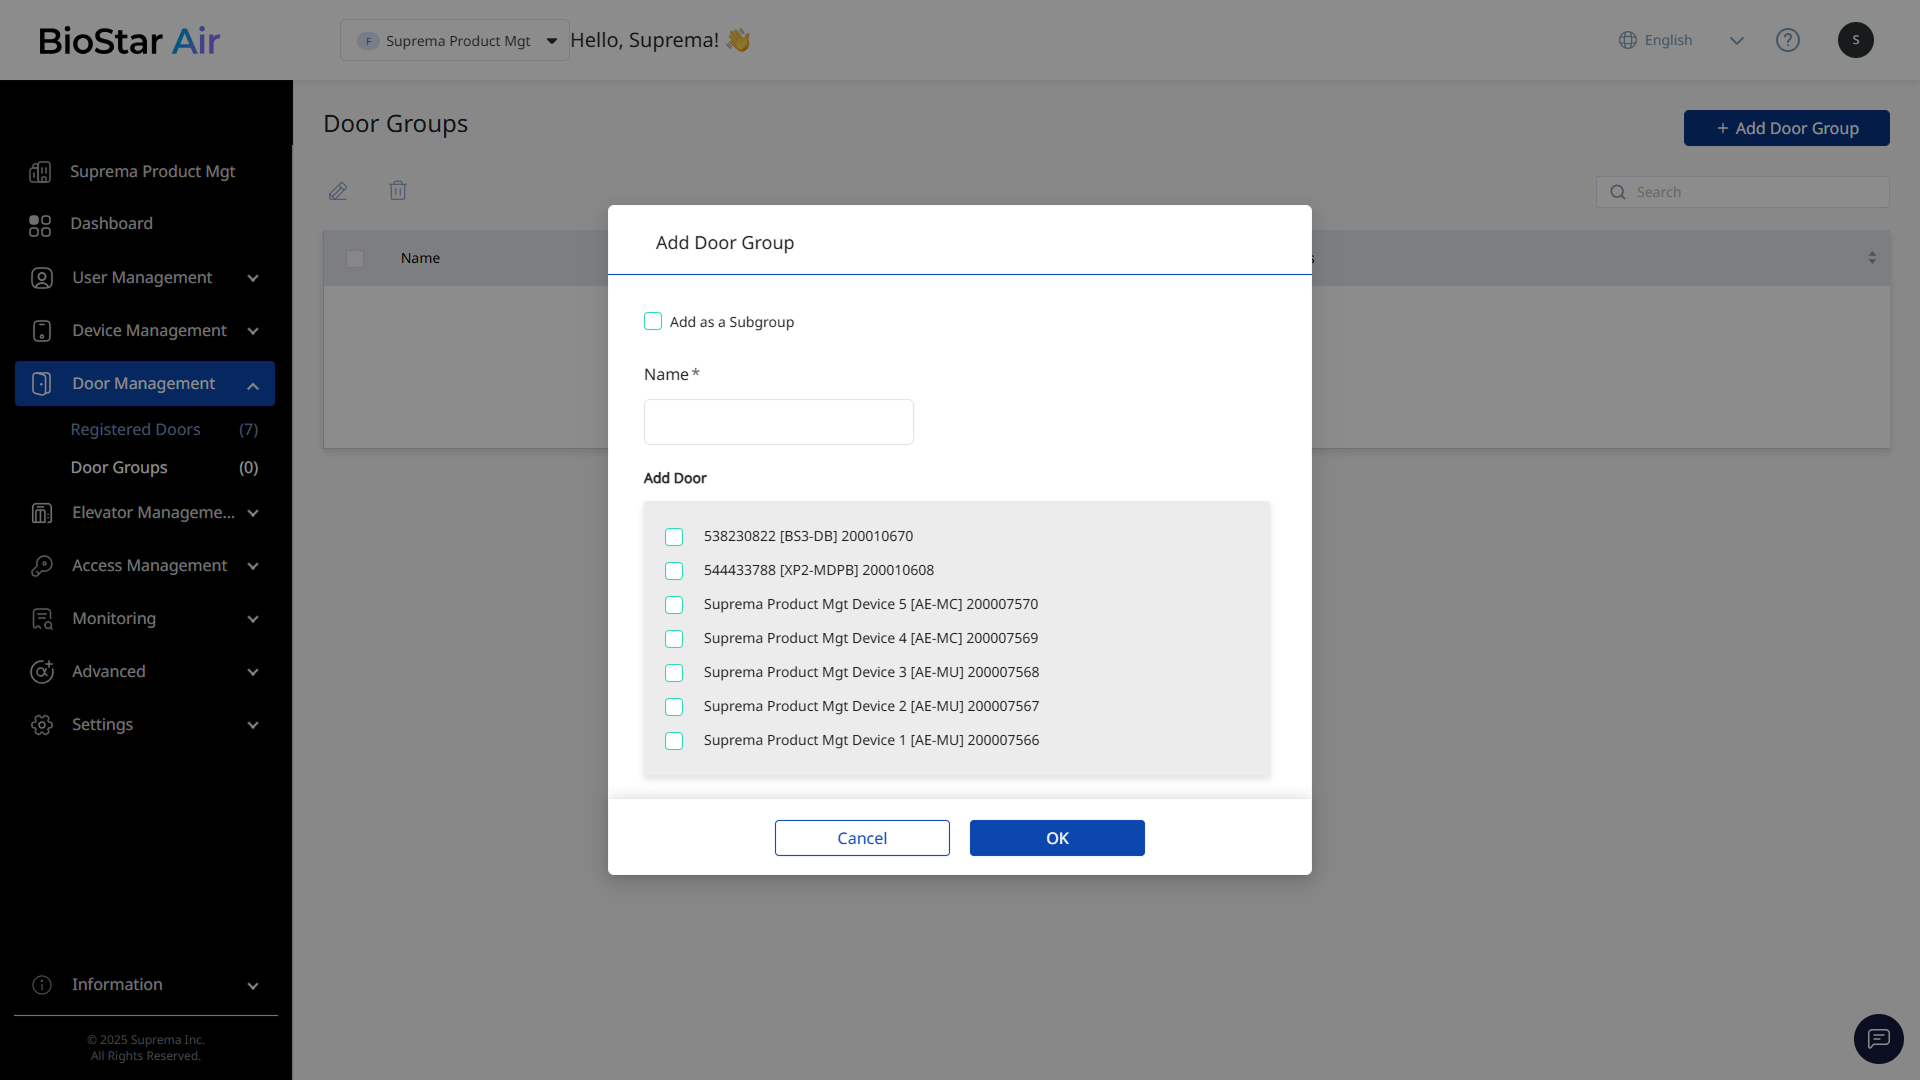1920x1080 pixels.
Task: Click the globe language icon
Action: coord(1628,40)
